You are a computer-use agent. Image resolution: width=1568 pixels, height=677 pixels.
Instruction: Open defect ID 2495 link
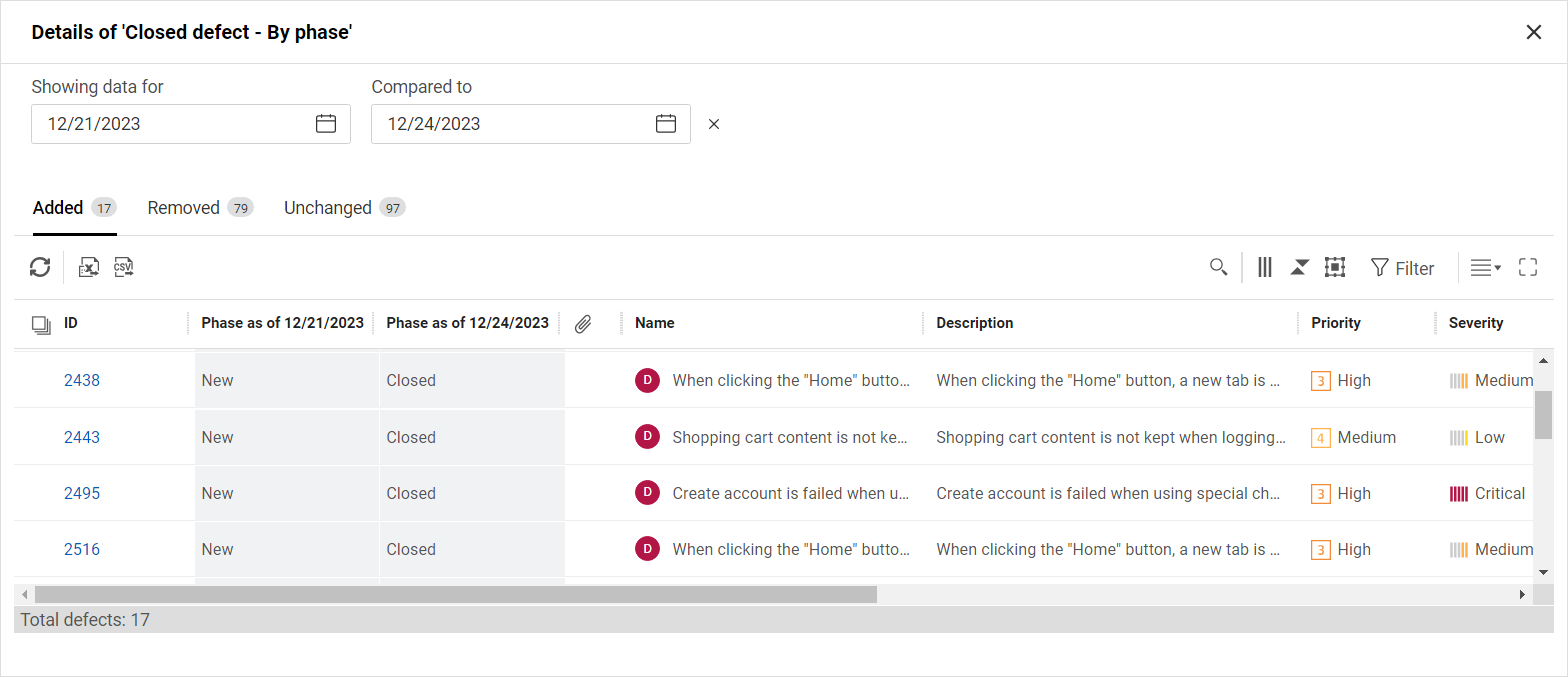(82, 493)
